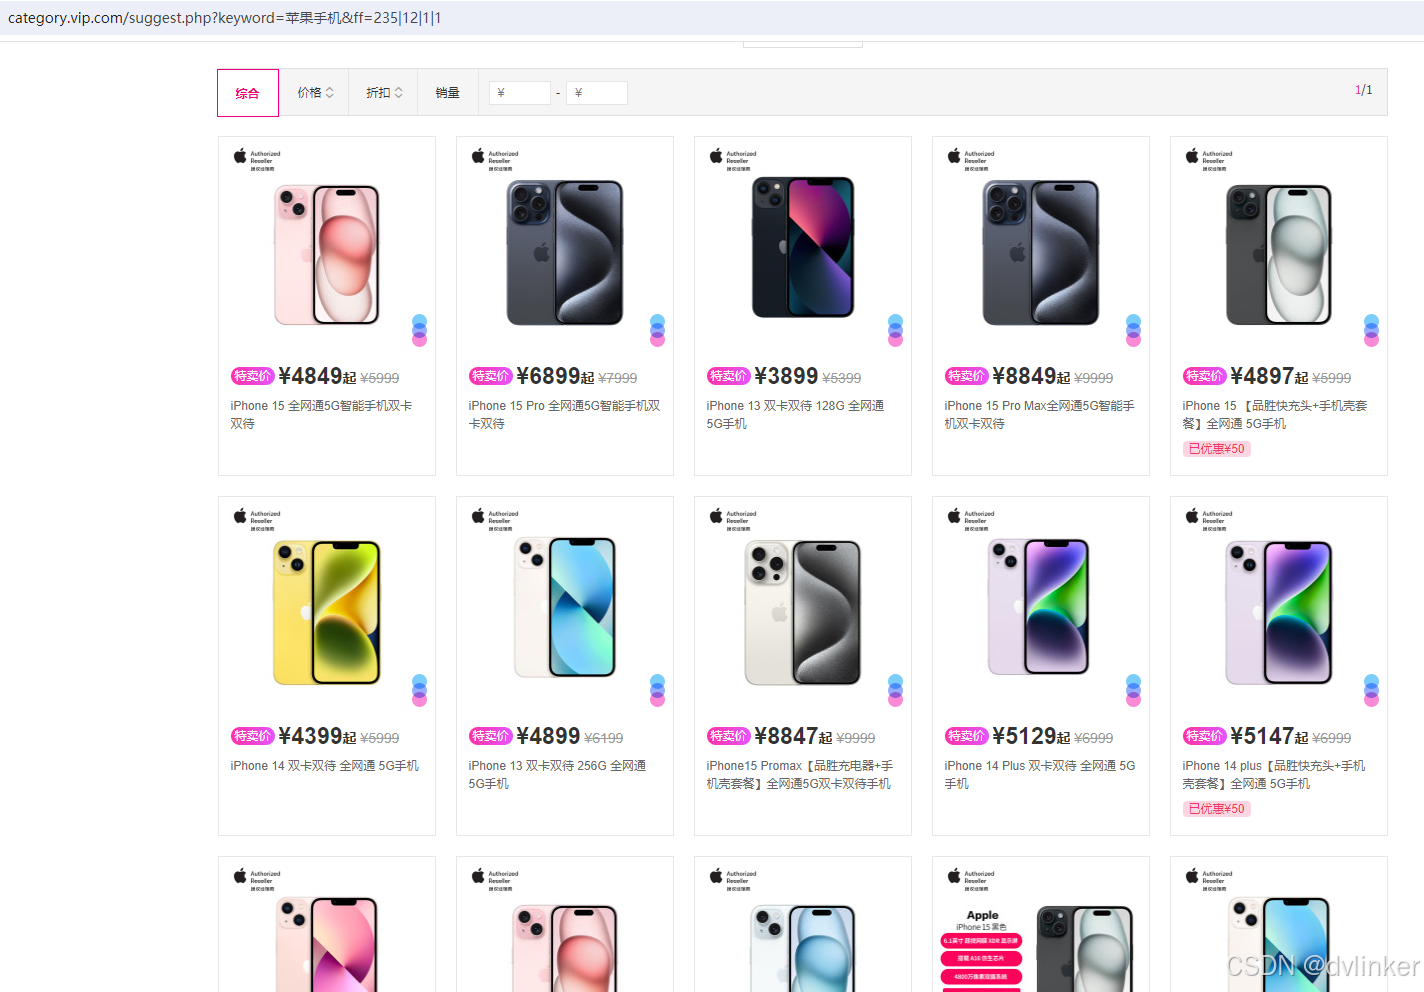Click the ¥5129起 price
Viewport: 1424px width, 992px height.
[x=1031, y=736]
